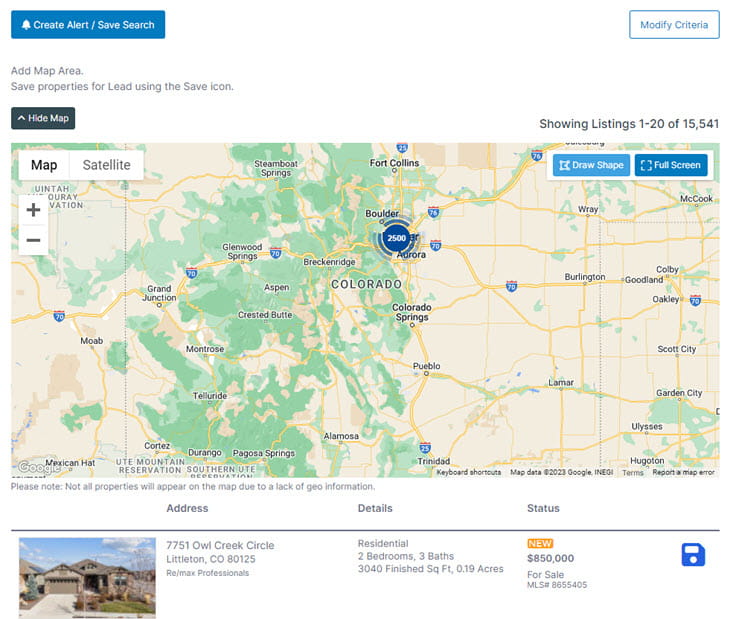Open 7751 Owl Creek Circle address link
730x619 pixels.
pos(220,545)
